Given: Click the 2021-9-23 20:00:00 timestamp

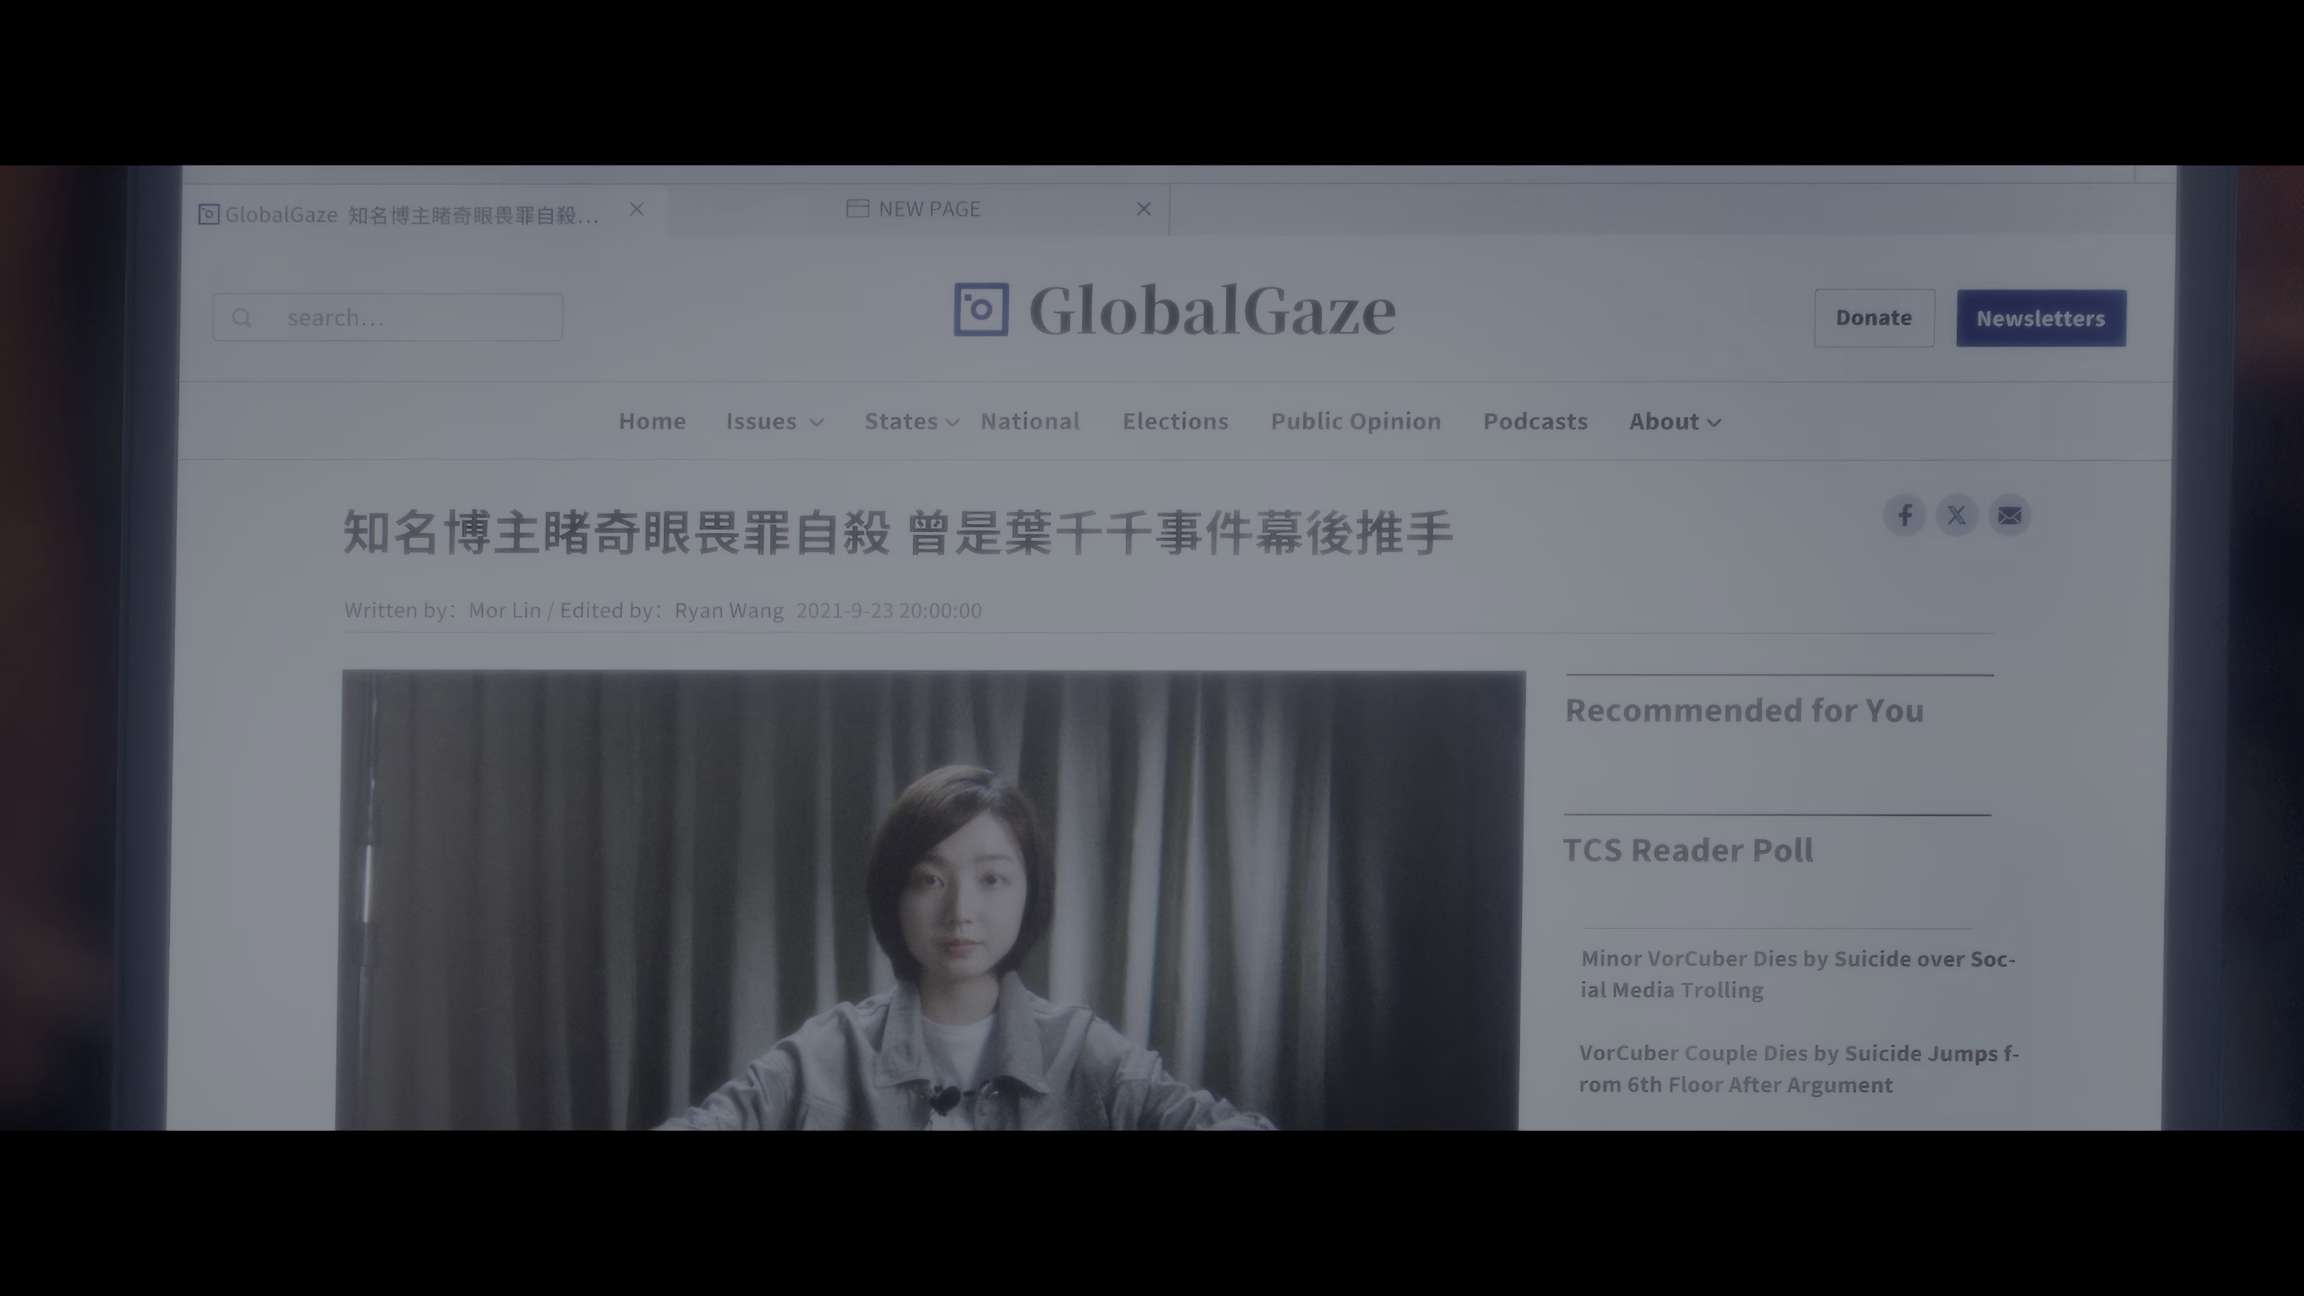Looking at the screenshot, I should click(889, 610).
